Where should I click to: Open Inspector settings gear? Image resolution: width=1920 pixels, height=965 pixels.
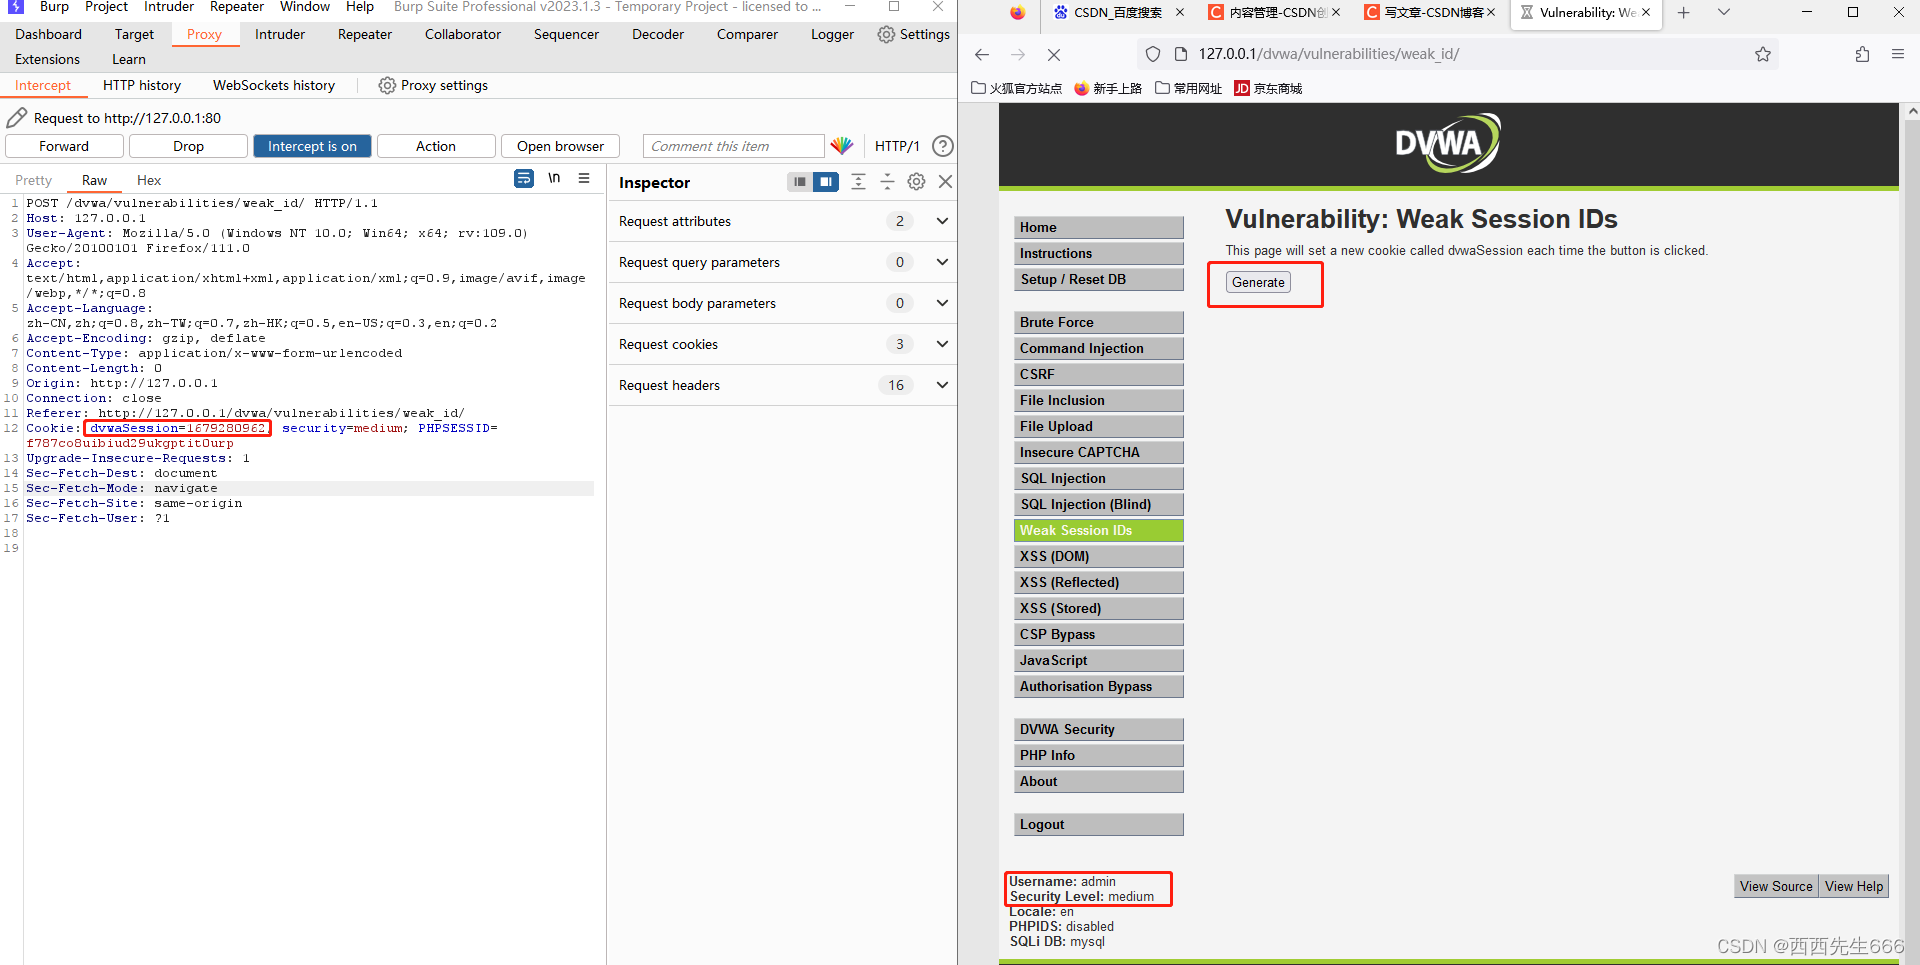click(916, 182)
